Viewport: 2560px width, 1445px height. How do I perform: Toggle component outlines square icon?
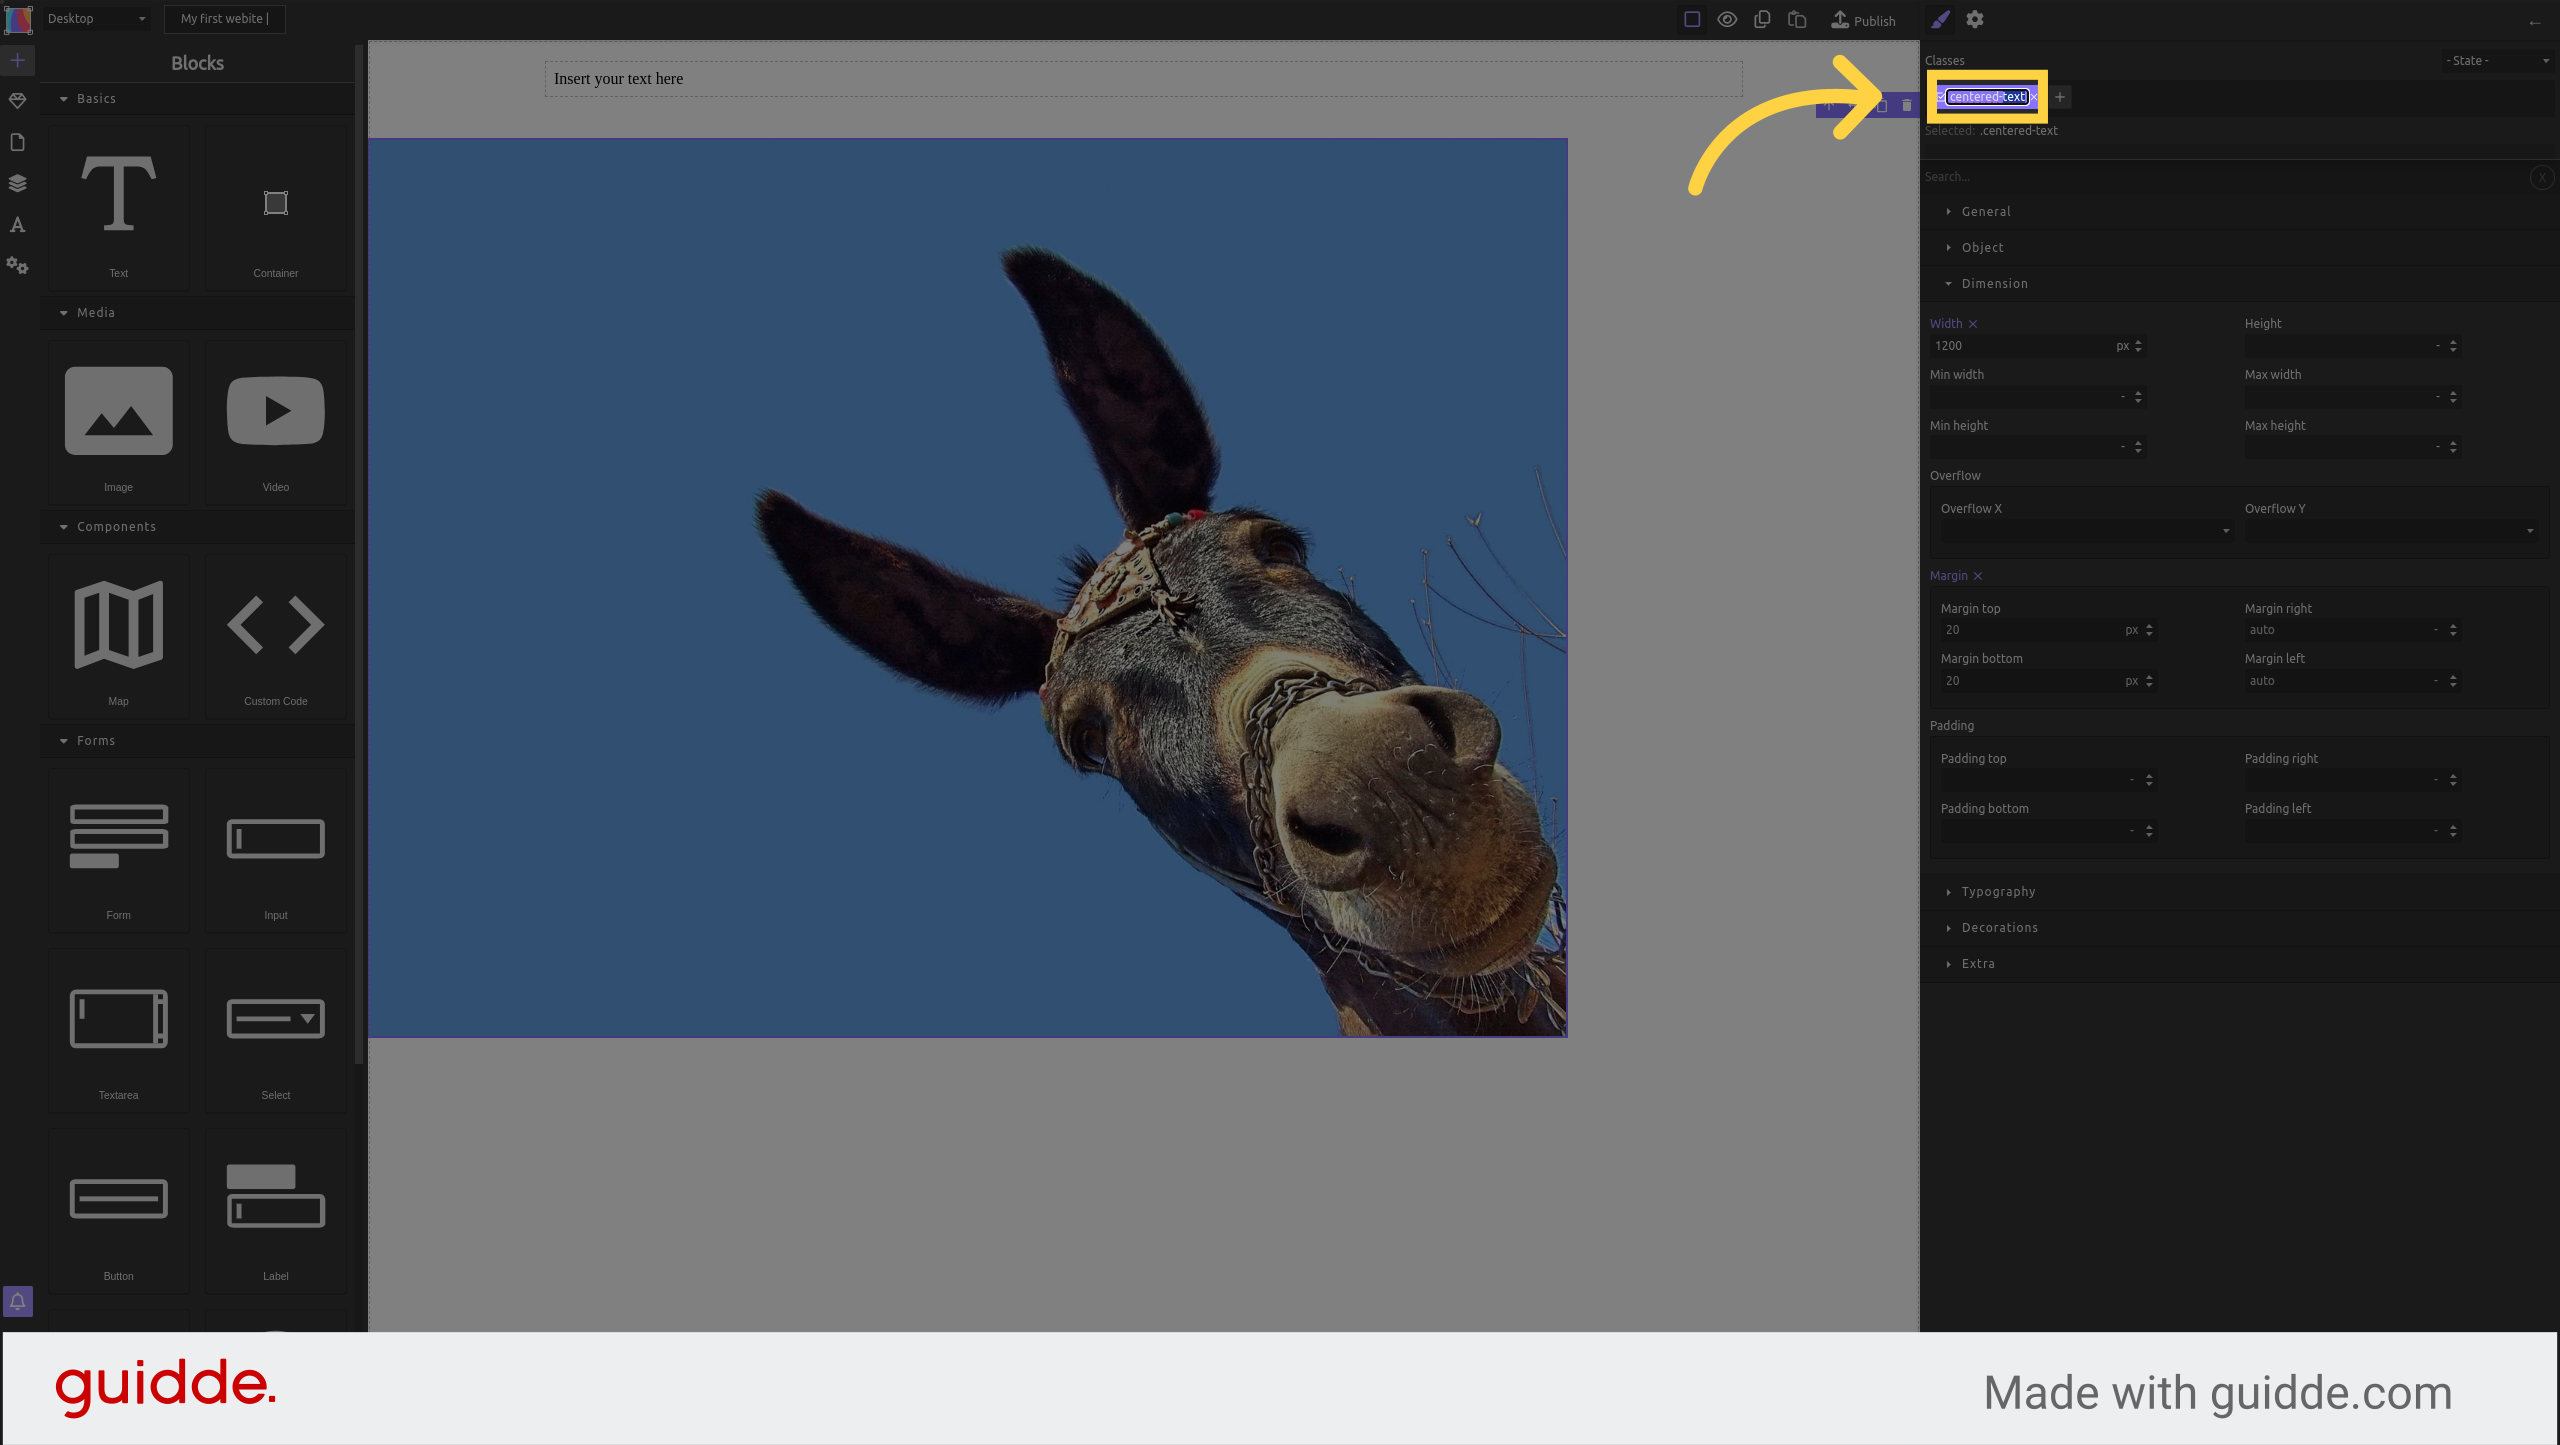pyautogui.click(x=1692, y=19)
